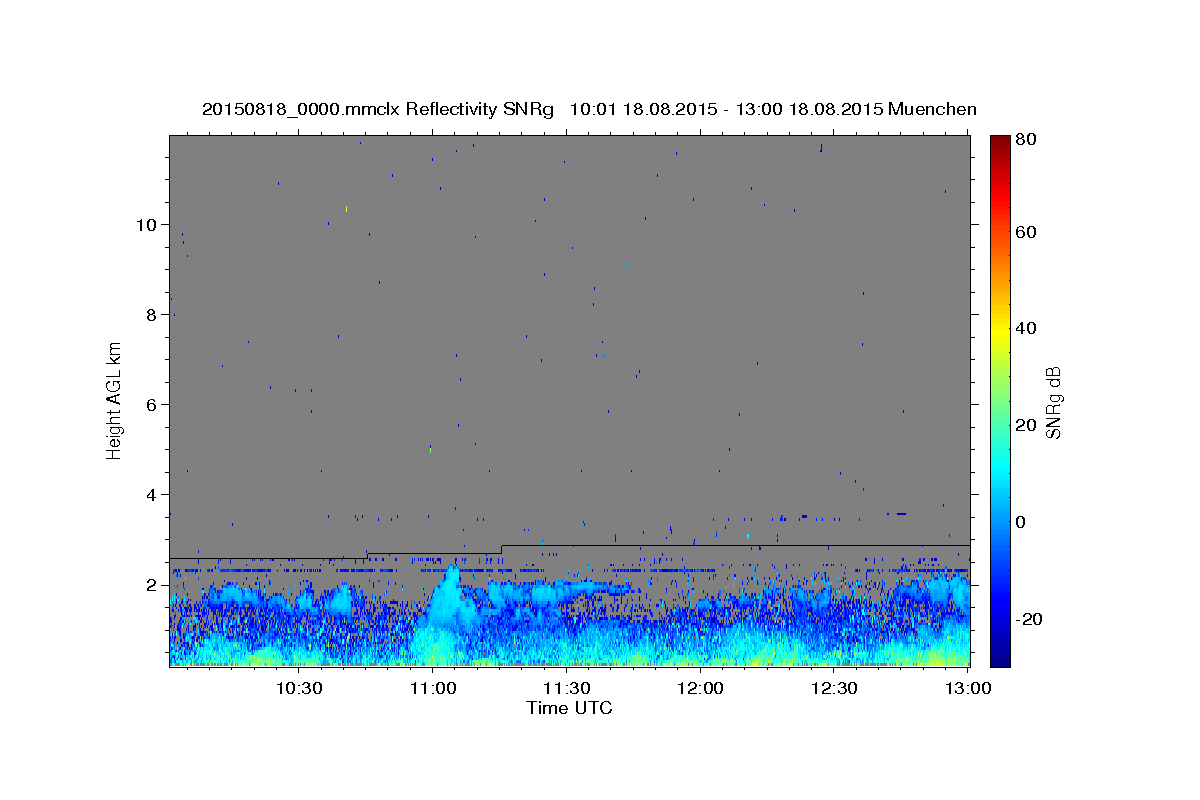Viewport: 1200px width, 800px height.
Task: Click the '11:00' time tick label
Action: [432, 688]
